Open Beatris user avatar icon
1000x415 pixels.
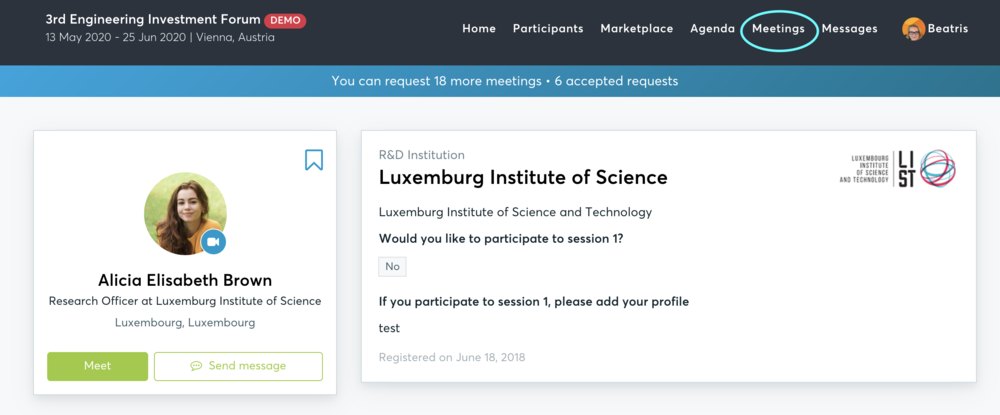tap(913, 29)
